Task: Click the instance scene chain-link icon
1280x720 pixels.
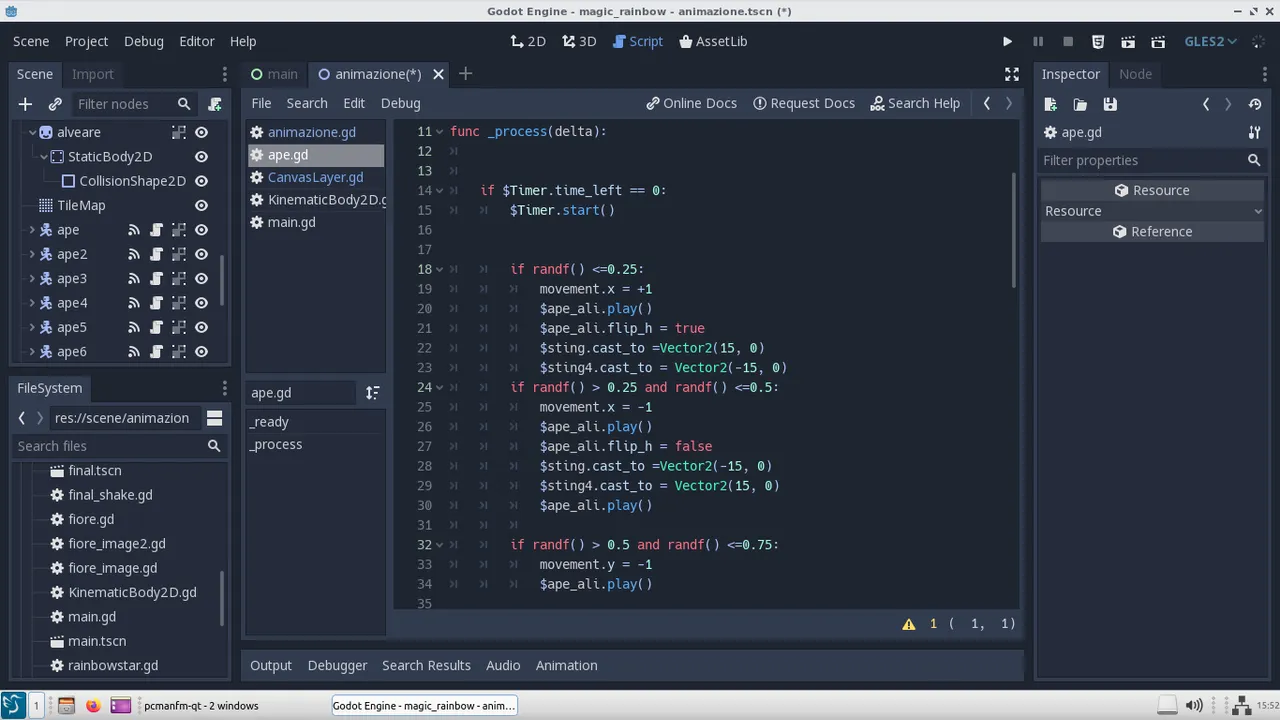Action: coord(55,104)
